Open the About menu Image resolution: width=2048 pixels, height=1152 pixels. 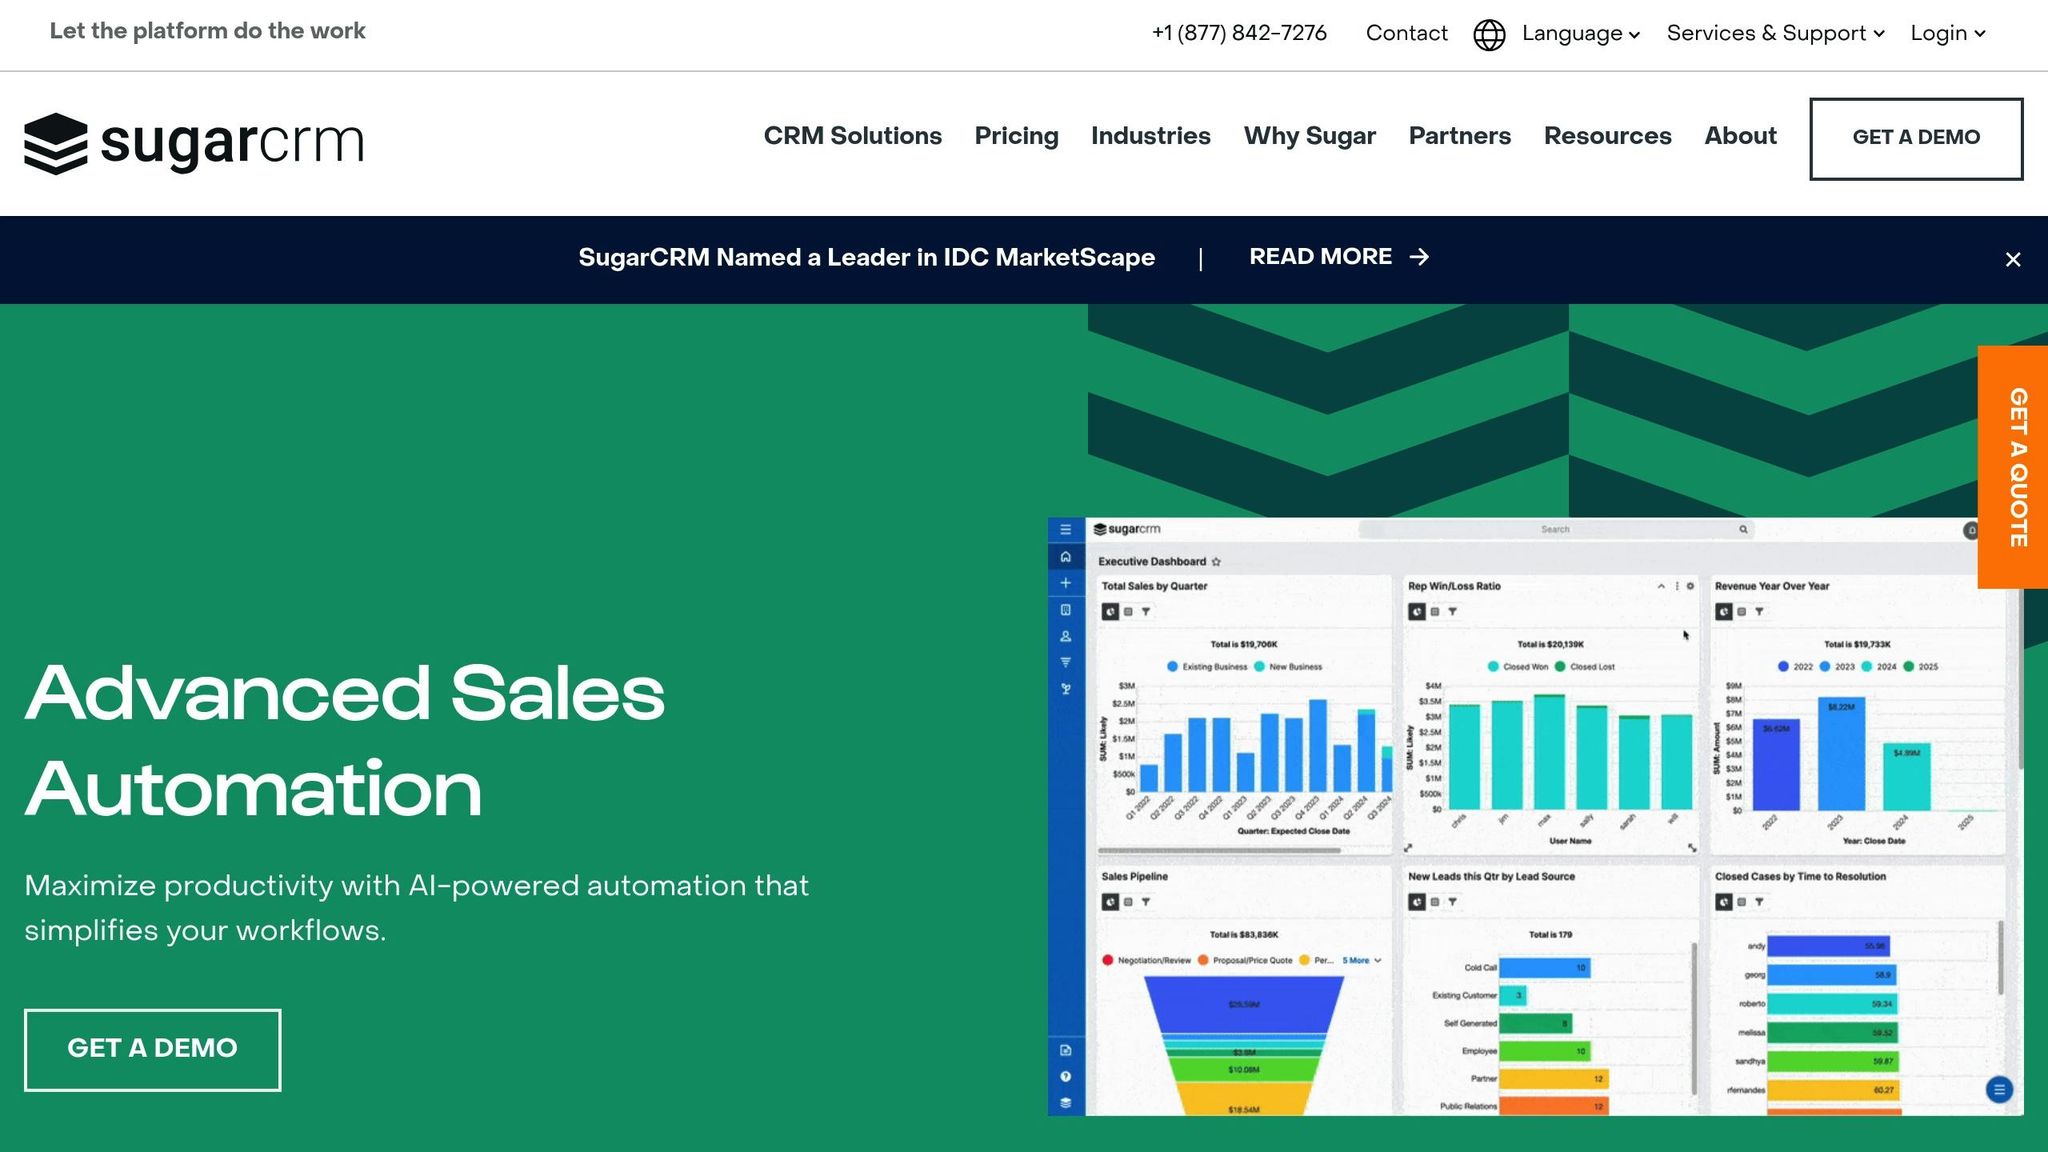pos(1741,136)
